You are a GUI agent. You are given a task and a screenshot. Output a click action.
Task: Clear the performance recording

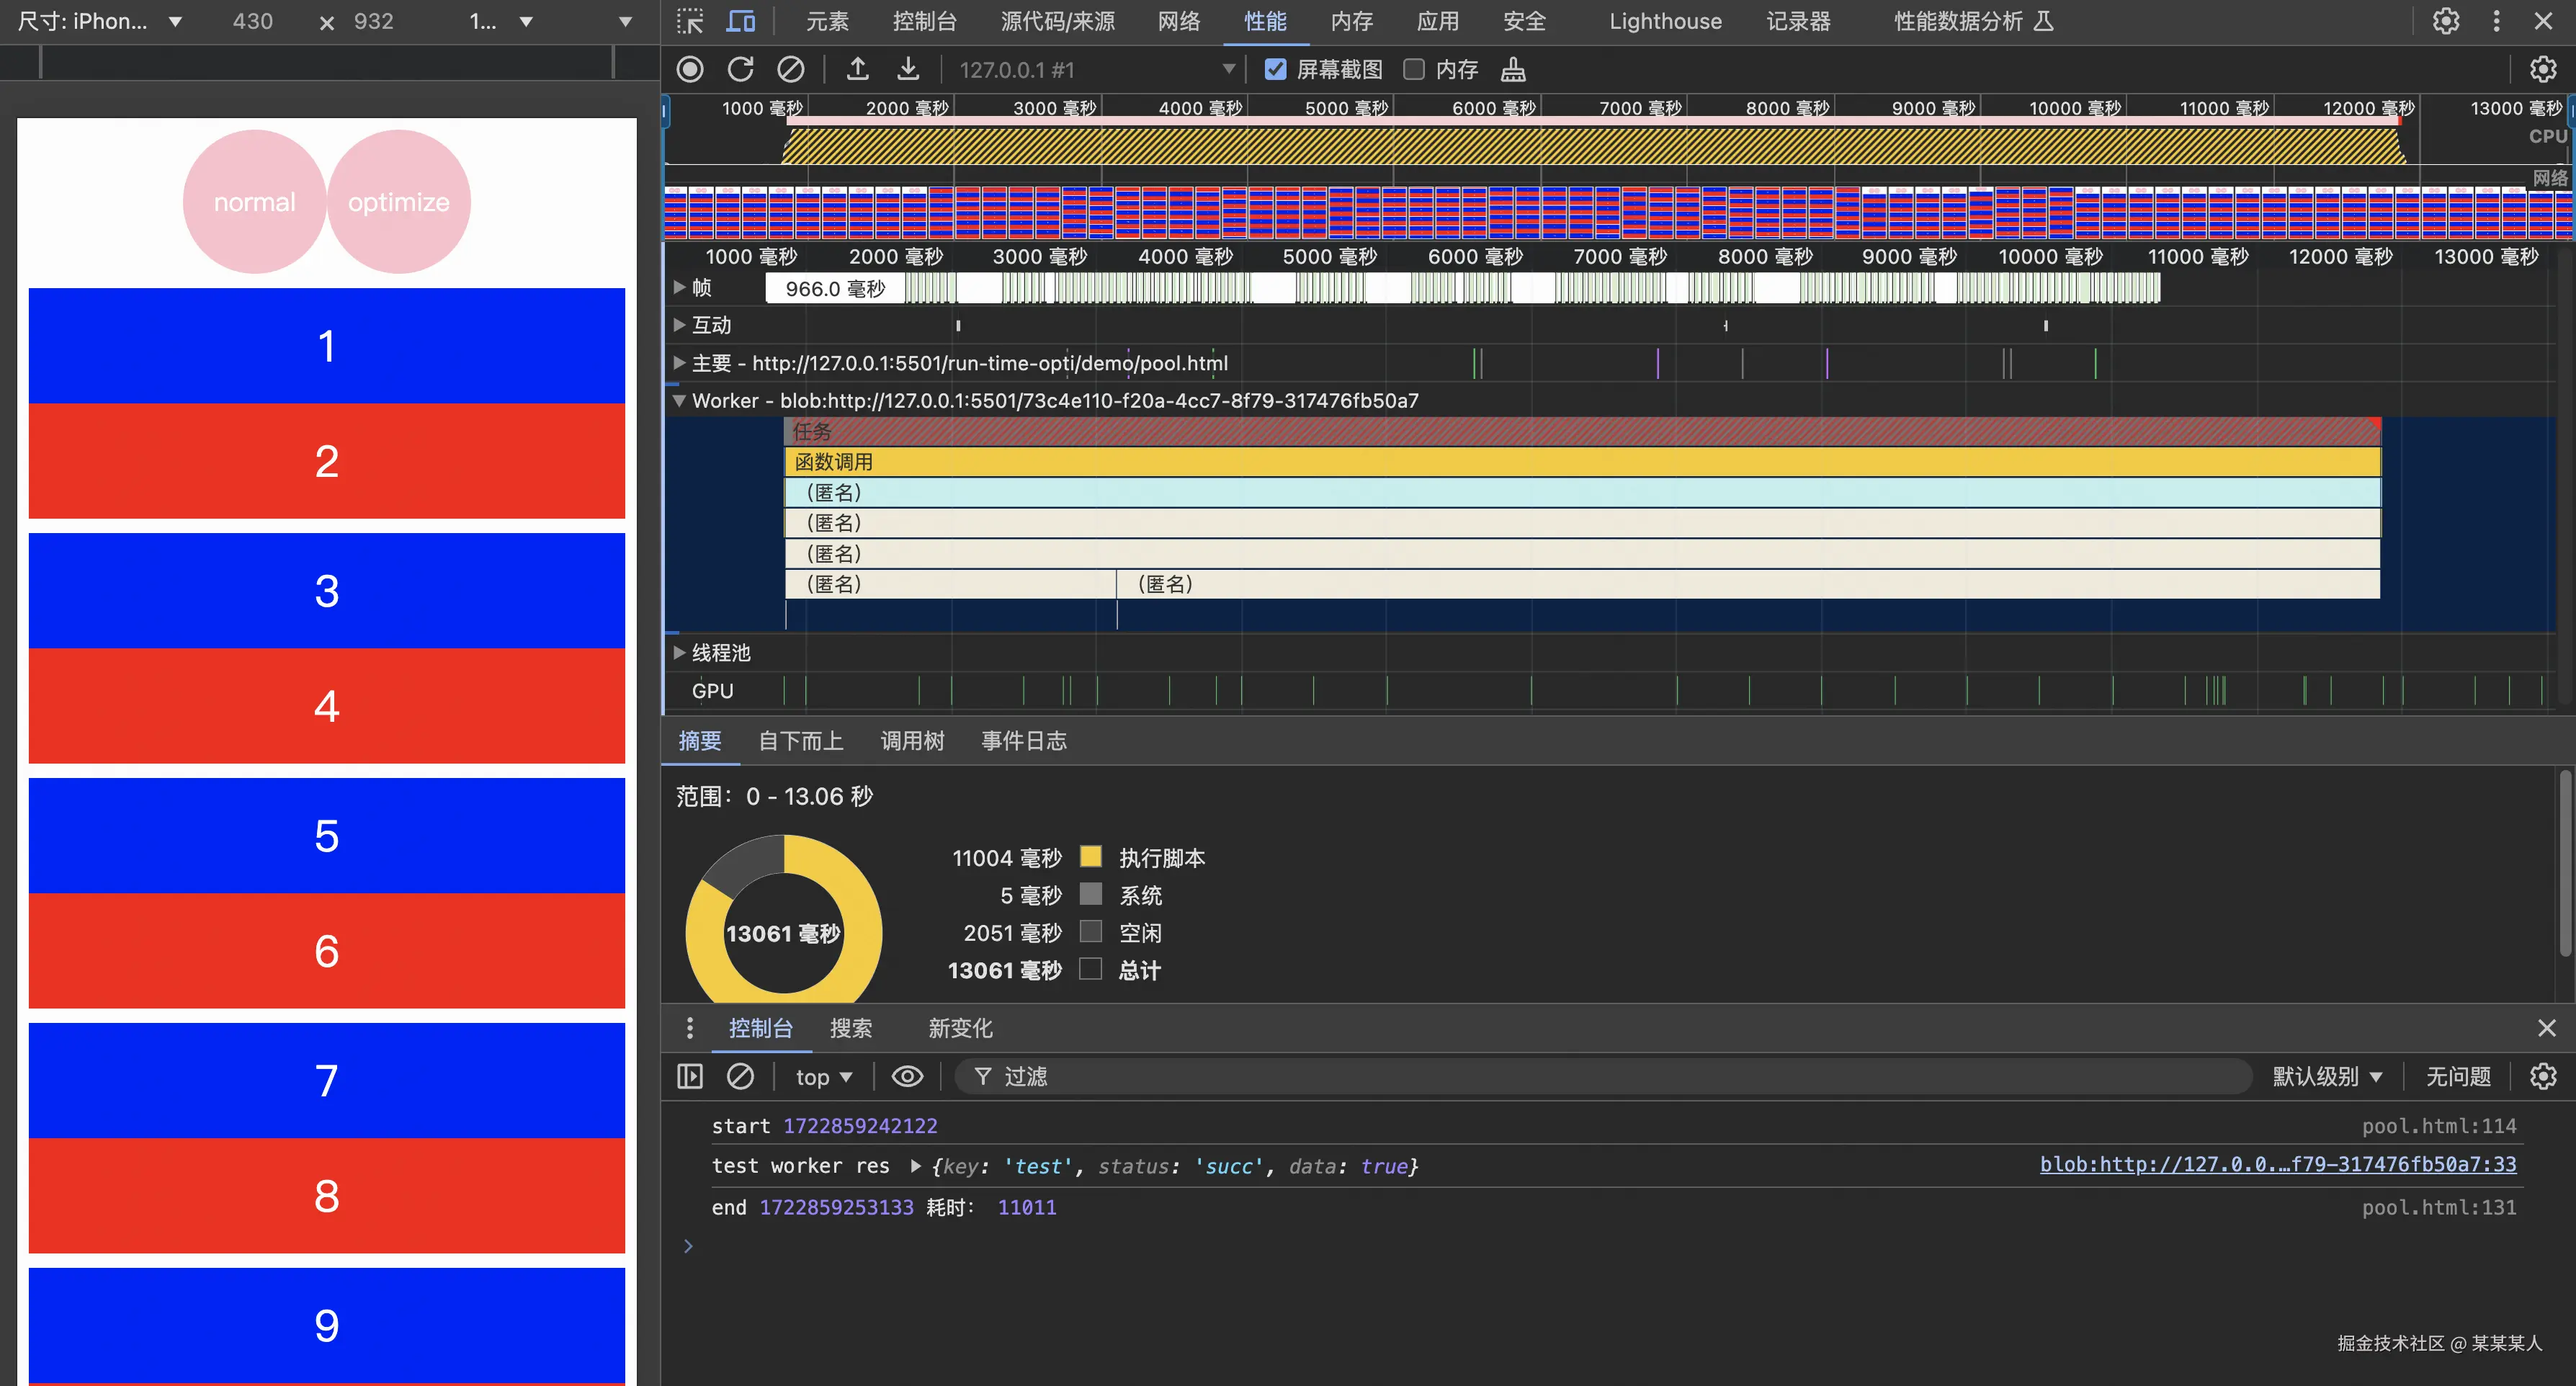pyautogui.click(x=790, y=69)
